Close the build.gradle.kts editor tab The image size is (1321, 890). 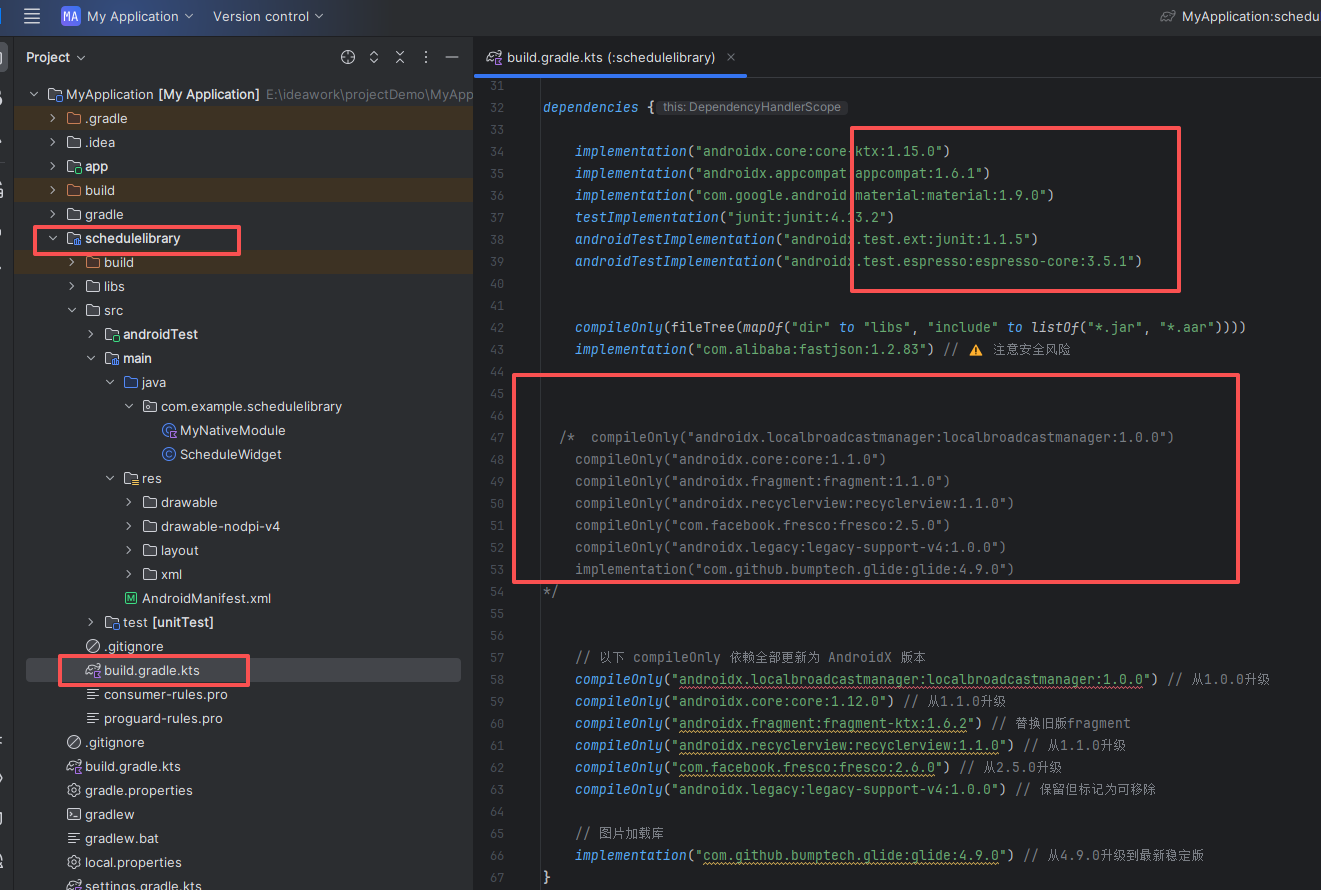tap(731, 57)
